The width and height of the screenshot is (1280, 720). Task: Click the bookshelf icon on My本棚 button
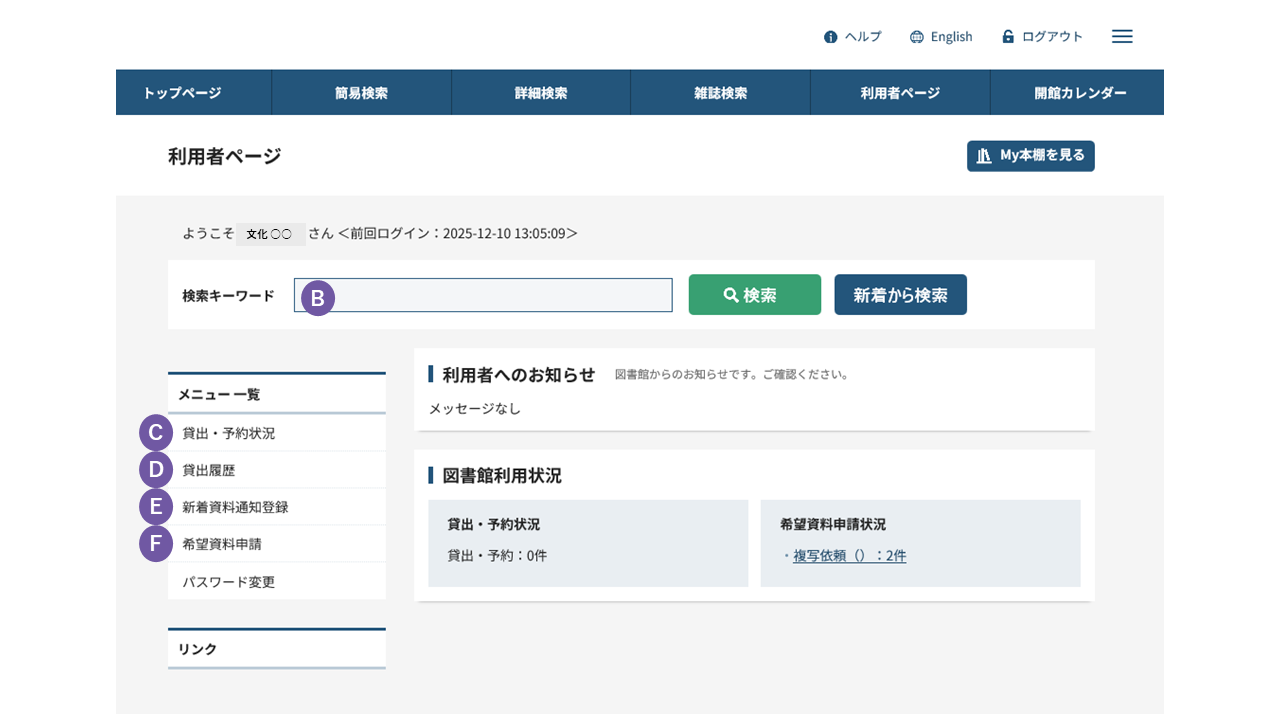984,156
